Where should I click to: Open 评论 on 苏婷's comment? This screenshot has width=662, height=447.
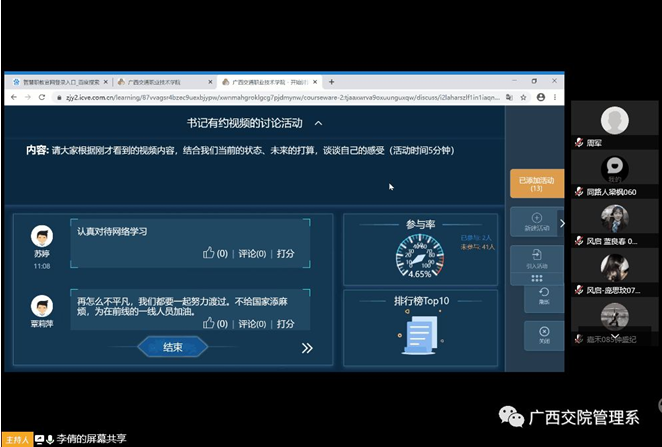click(251, 254)
